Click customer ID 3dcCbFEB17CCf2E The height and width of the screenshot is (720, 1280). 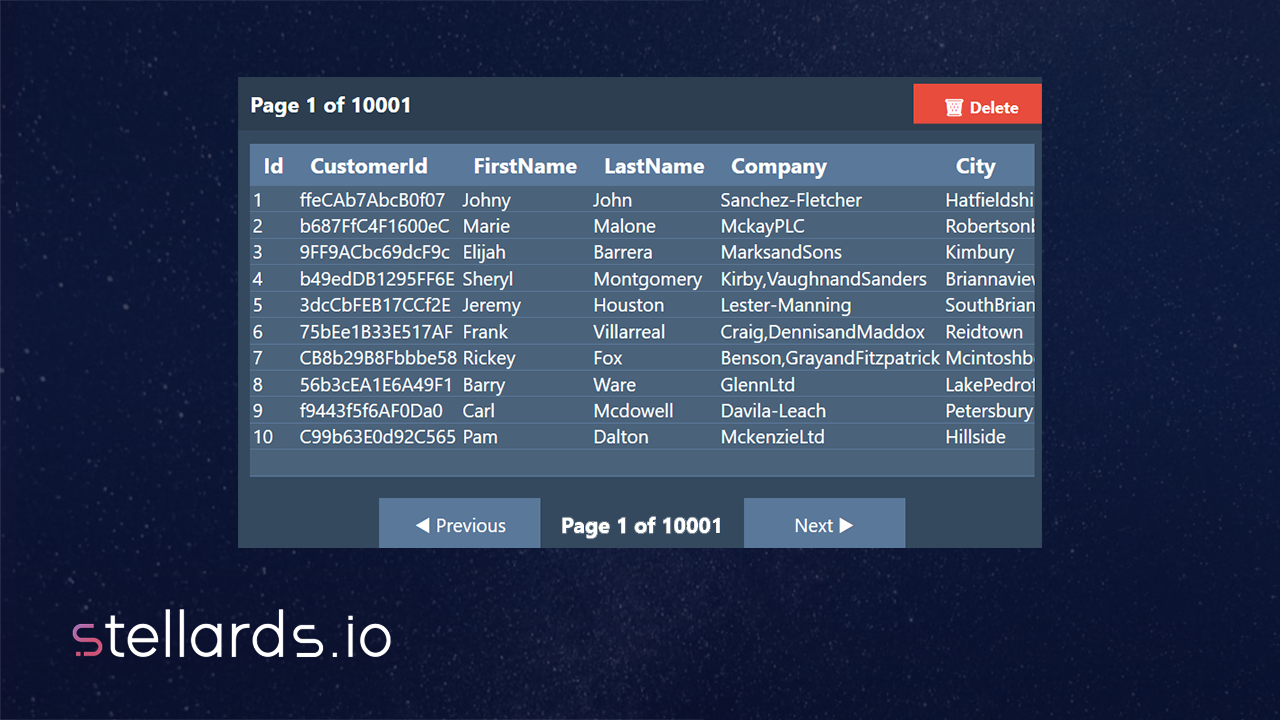coord(374,305)
